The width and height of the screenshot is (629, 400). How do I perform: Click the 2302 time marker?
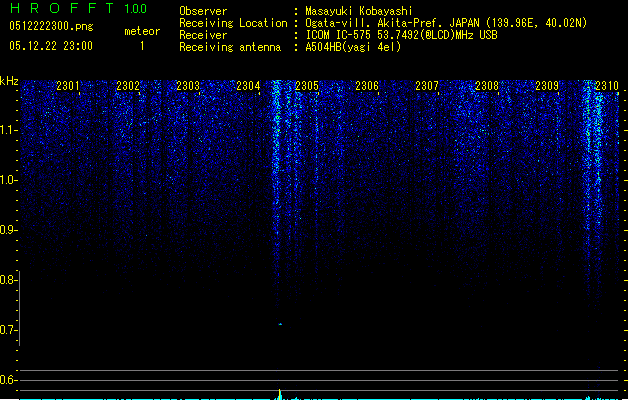coord(128,86)
